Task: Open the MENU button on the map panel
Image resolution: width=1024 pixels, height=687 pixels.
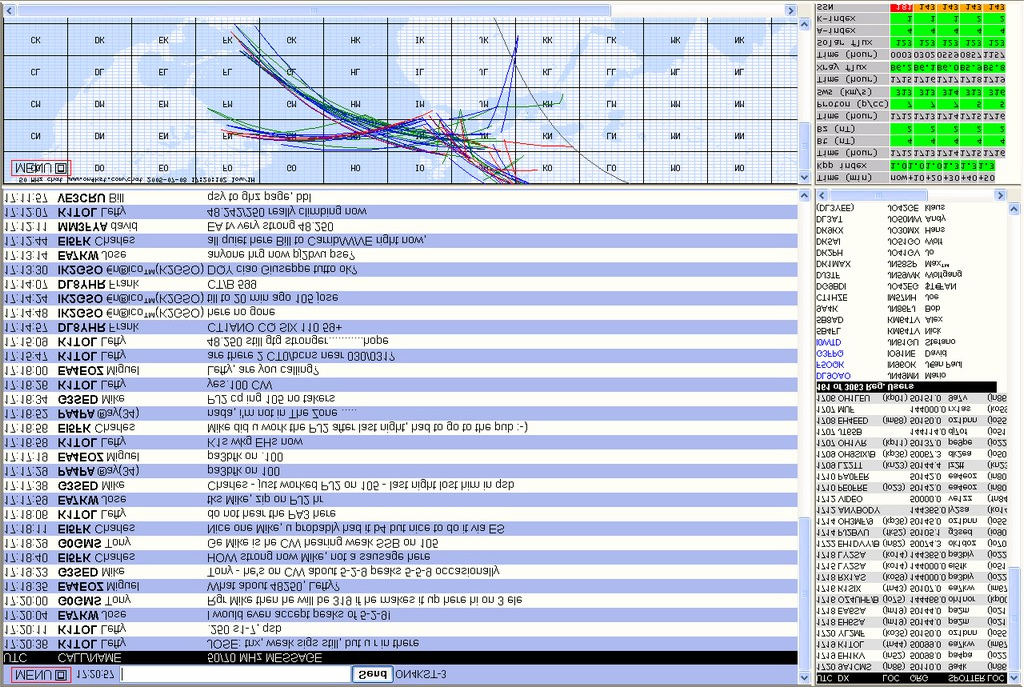Action: click(41, 168)
